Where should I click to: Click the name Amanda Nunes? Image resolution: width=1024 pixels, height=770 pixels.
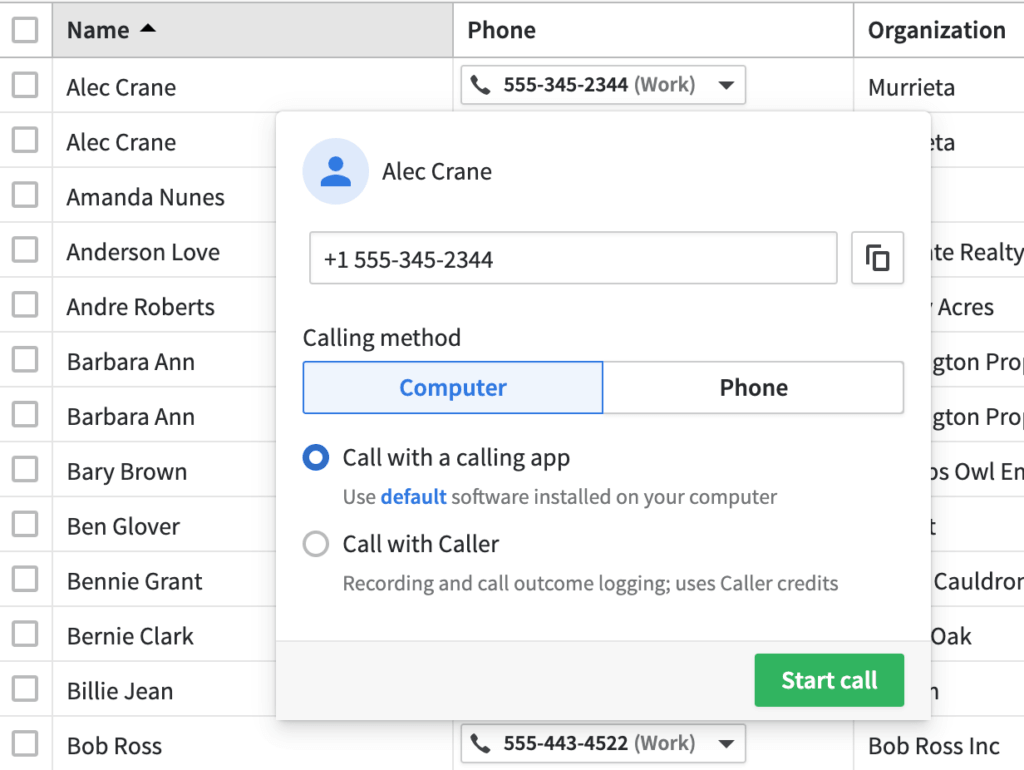click(146, 197)
